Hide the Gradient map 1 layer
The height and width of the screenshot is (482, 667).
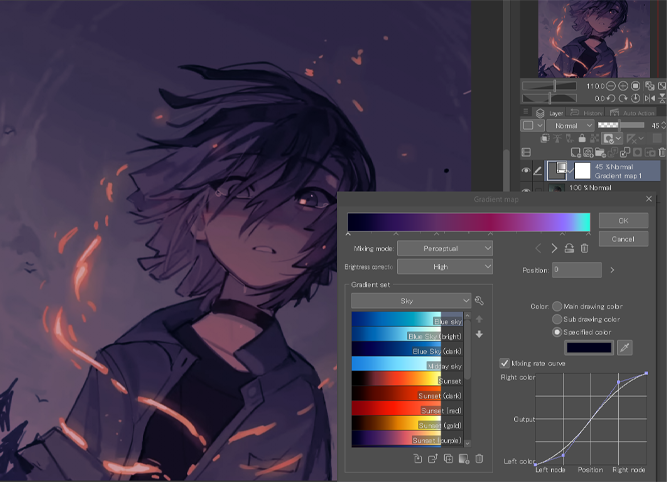tap(528, 168)
